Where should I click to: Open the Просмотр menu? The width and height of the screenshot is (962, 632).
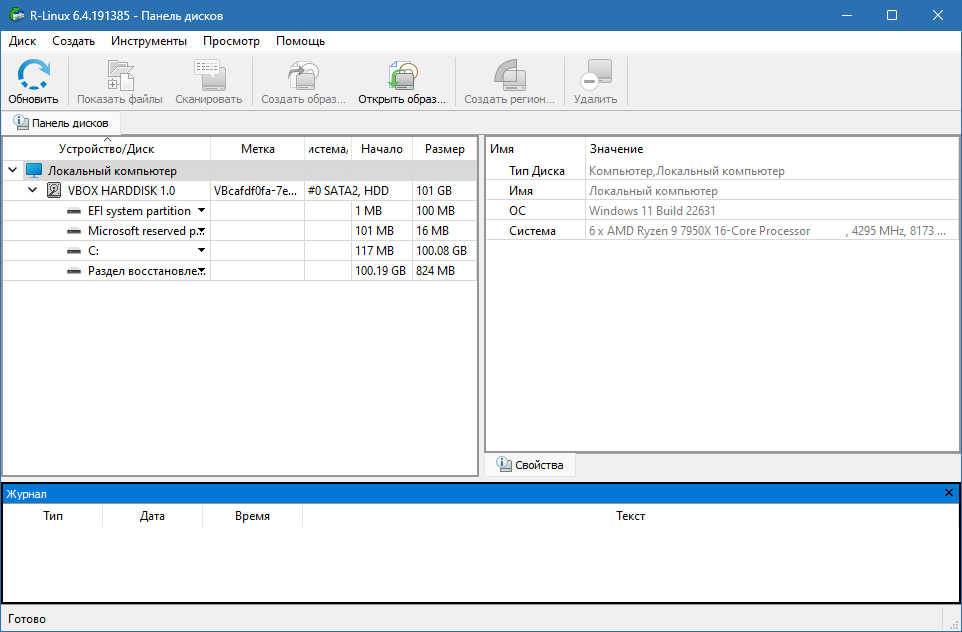tap(231, 41)
